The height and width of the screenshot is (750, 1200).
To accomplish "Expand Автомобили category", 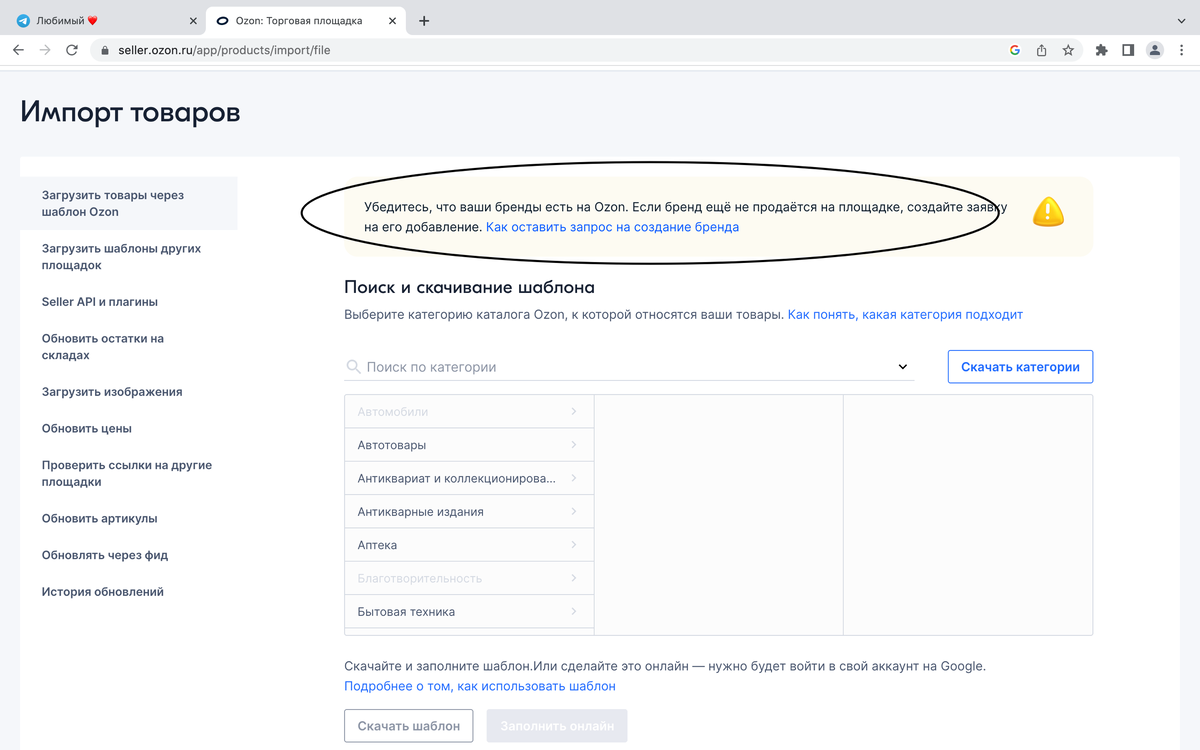I will pyautogui.click(x=469, y=412).
